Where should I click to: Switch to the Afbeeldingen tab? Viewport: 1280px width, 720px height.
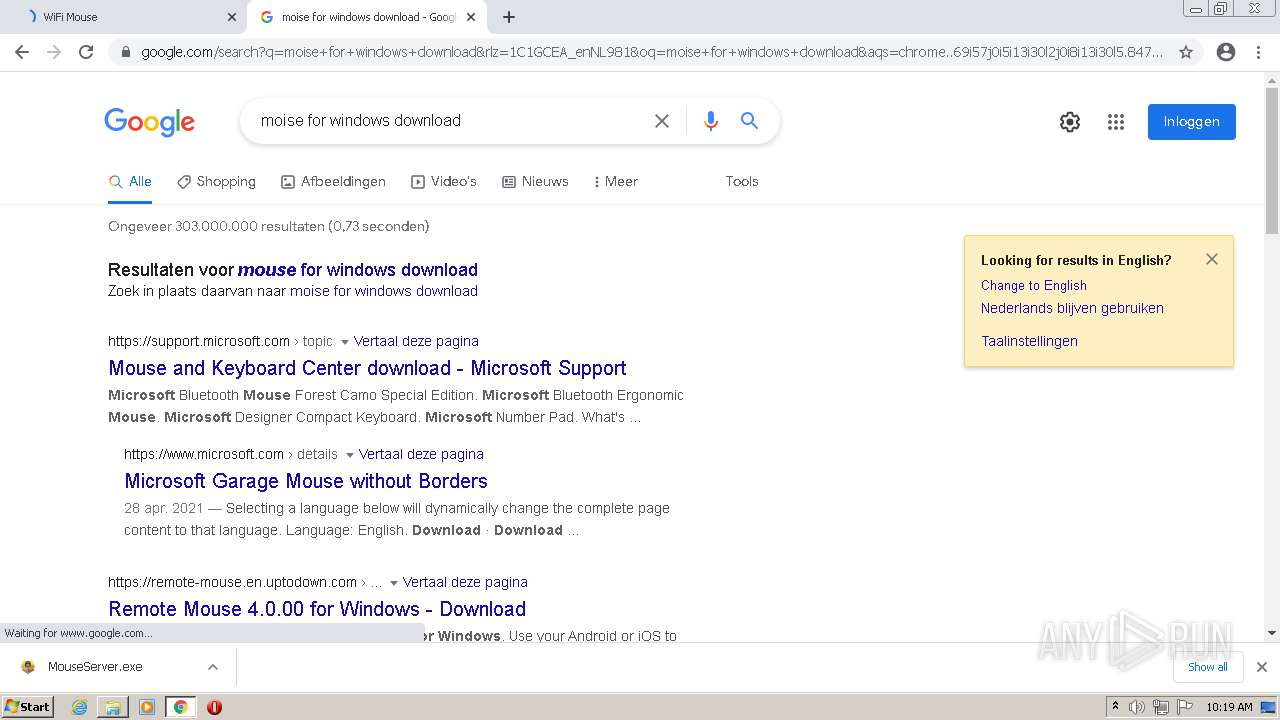(x=333, y=182)
